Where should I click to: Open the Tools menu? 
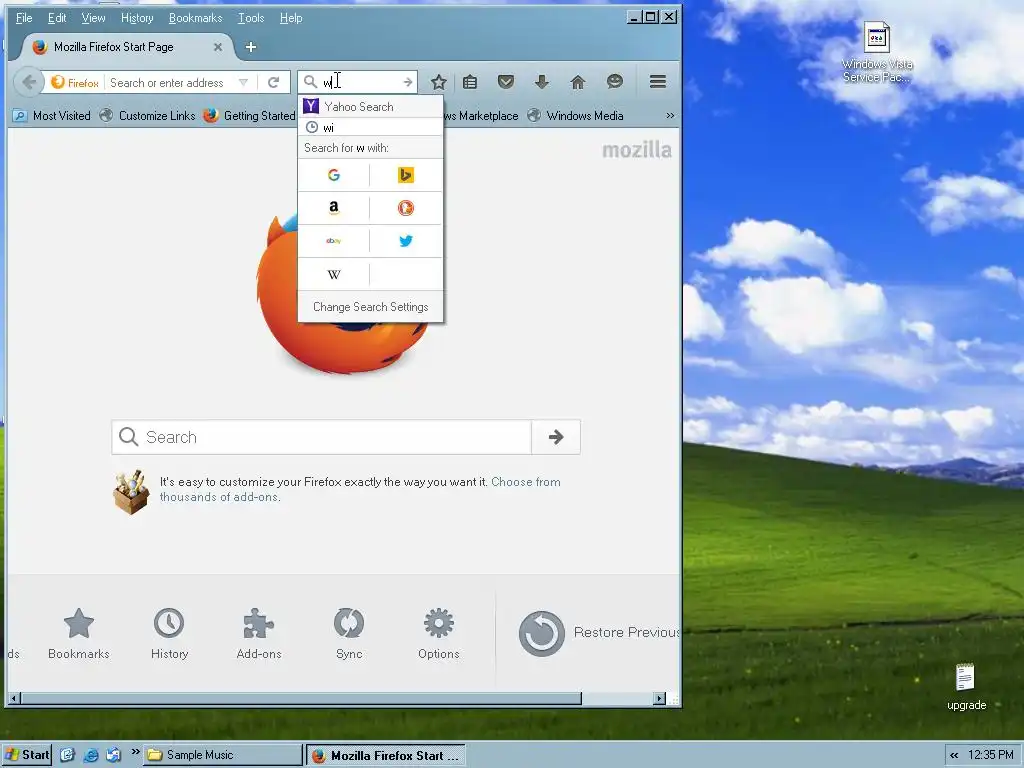(x=251, y=18)
